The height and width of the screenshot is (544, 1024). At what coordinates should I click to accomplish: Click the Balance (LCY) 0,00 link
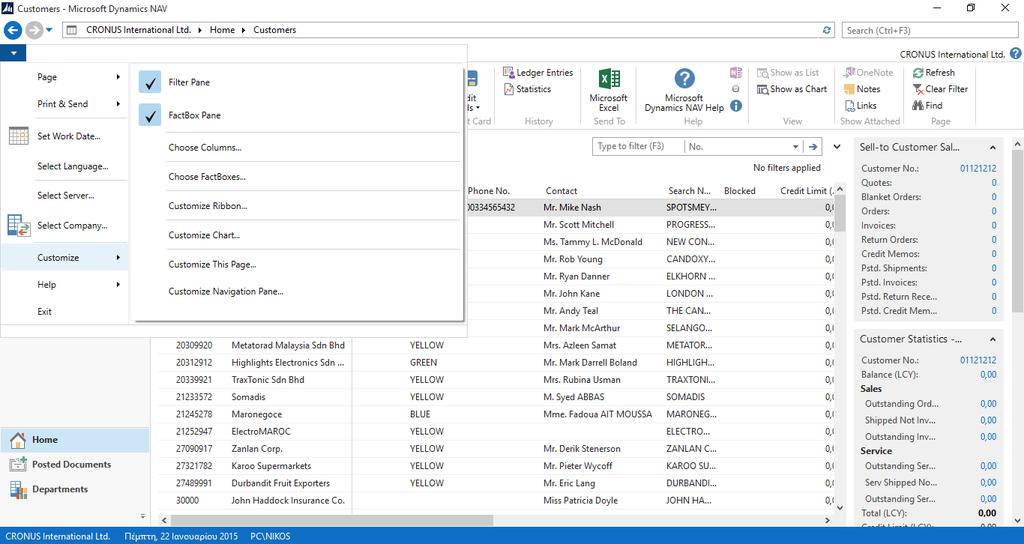click(x=988, y=375)
